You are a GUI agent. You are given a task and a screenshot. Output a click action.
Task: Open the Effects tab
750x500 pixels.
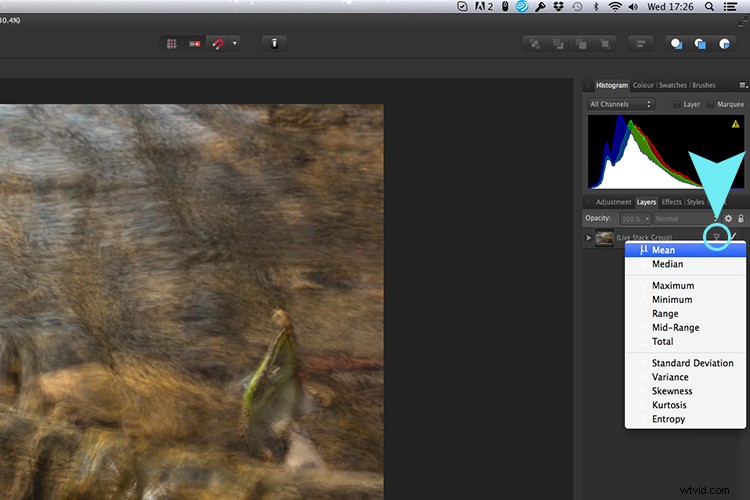coord(671,202)
